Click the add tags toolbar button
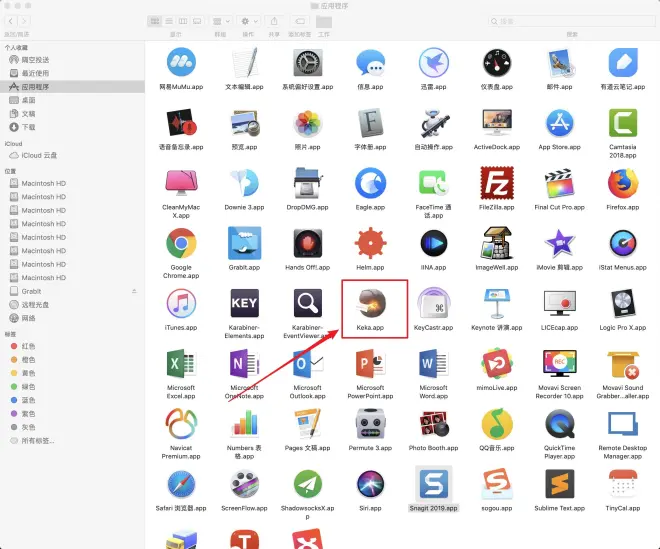660x549 pixels. click(x=300, y=21)
